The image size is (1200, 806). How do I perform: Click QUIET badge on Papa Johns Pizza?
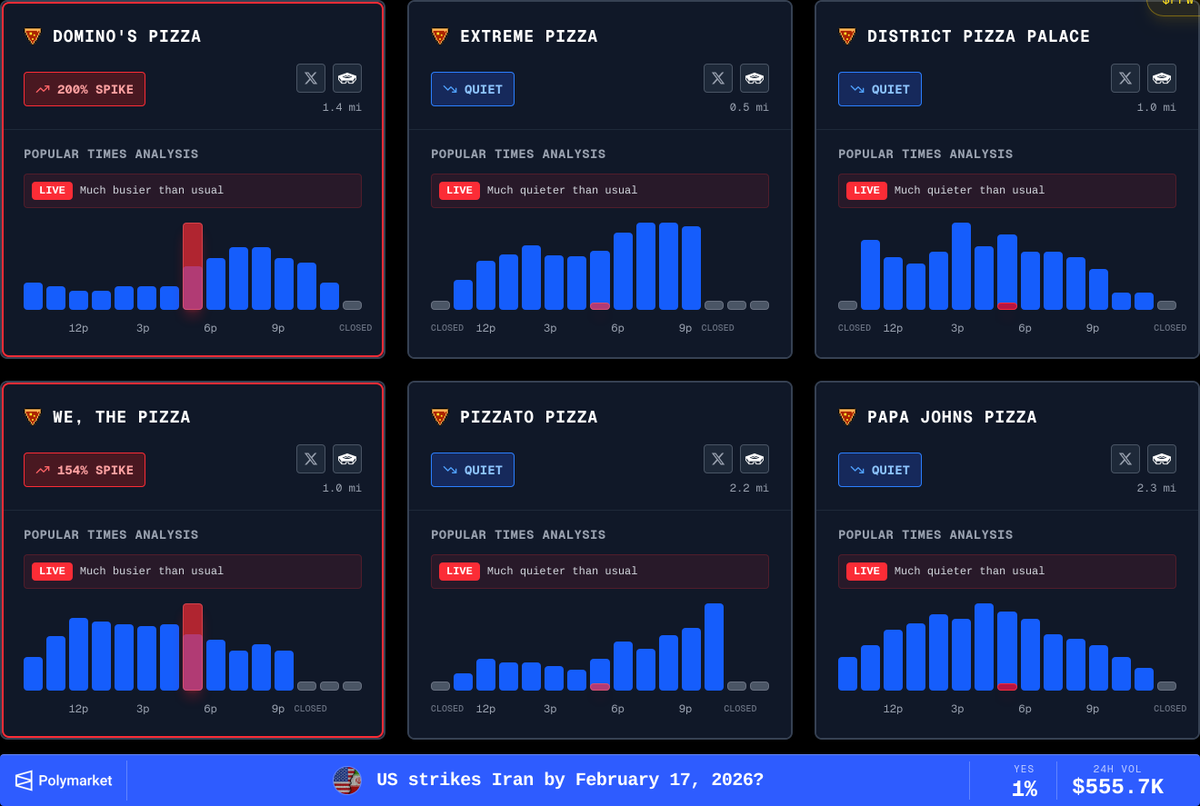pyautogui.click(x=880, y=470)
